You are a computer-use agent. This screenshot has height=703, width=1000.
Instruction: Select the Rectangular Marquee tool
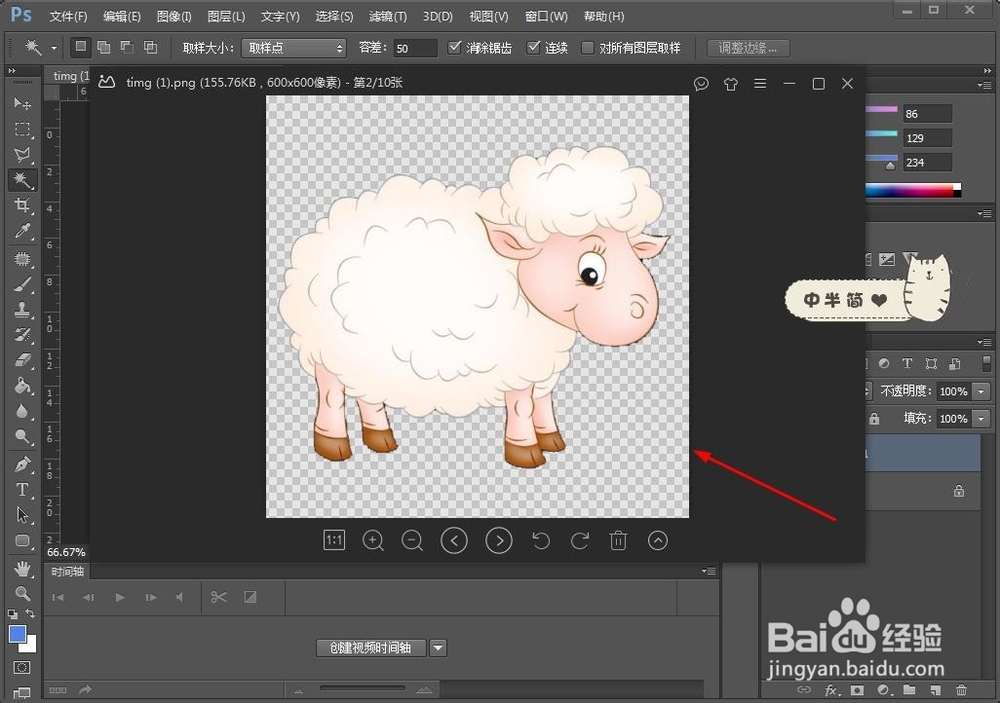[22, 130]
